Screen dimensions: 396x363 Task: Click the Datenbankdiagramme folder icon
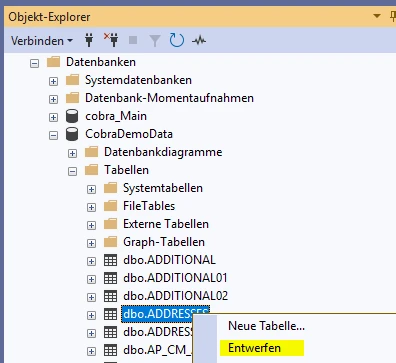tap(91, 152)
